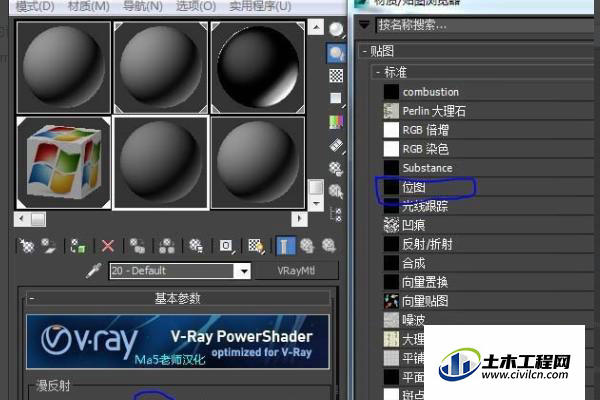Click the Get Material icon
The width and height of the screenshot is (600, 400).
point(26,246)
